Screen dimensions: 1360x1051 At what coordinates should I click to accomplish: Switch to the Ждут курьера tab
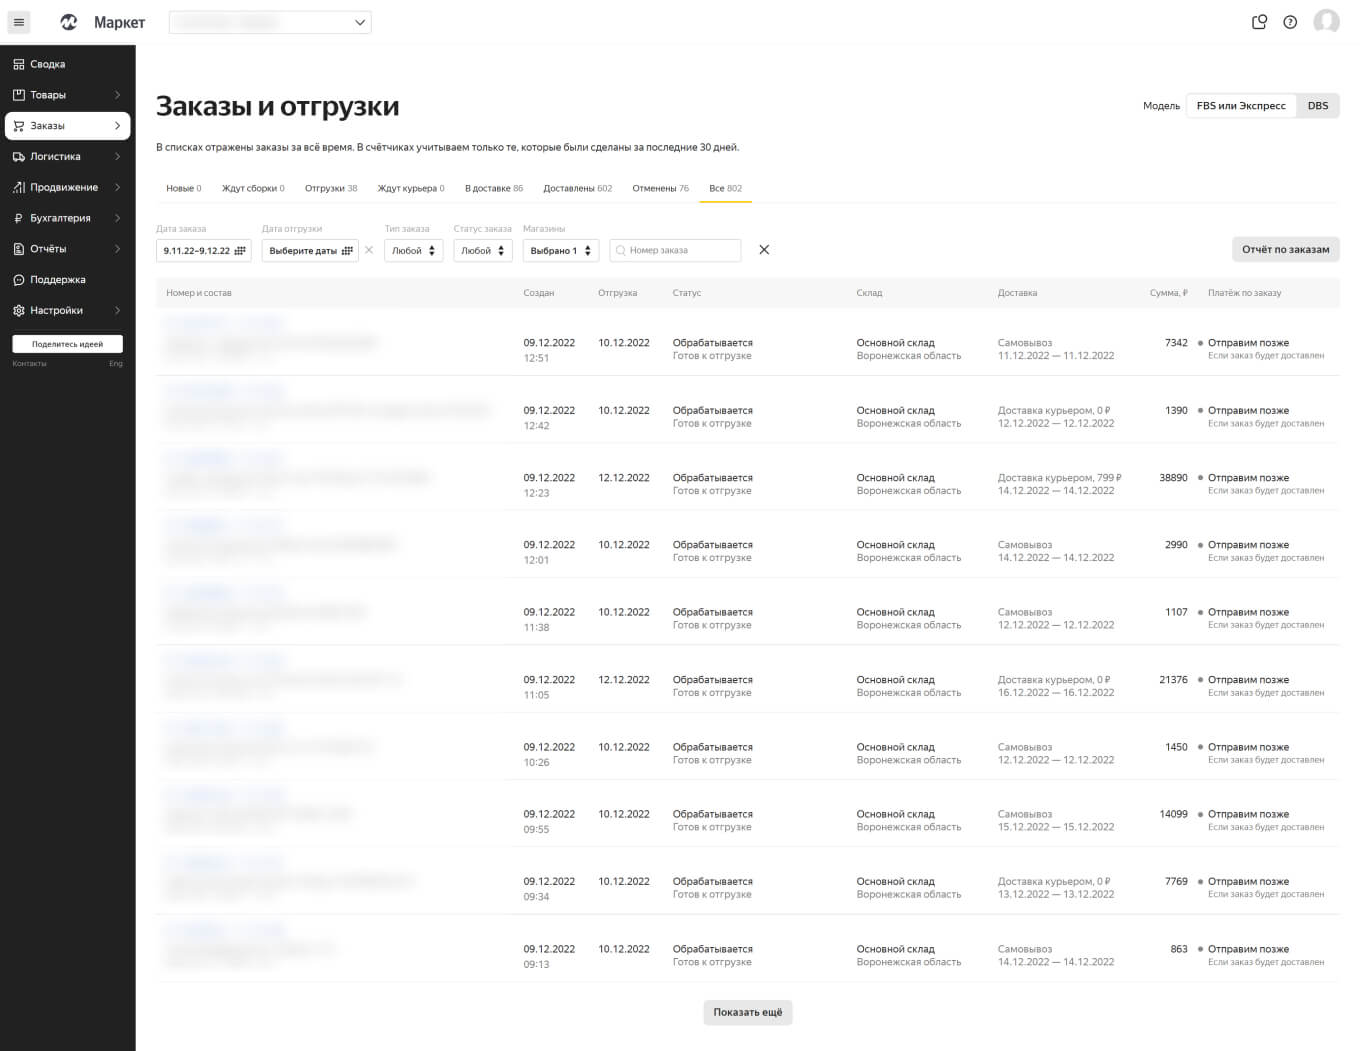point(411,188)
